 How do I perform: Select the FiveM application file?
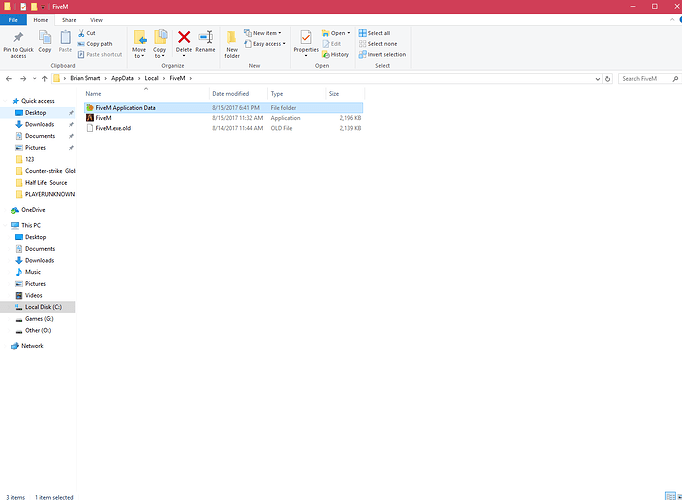223,118
